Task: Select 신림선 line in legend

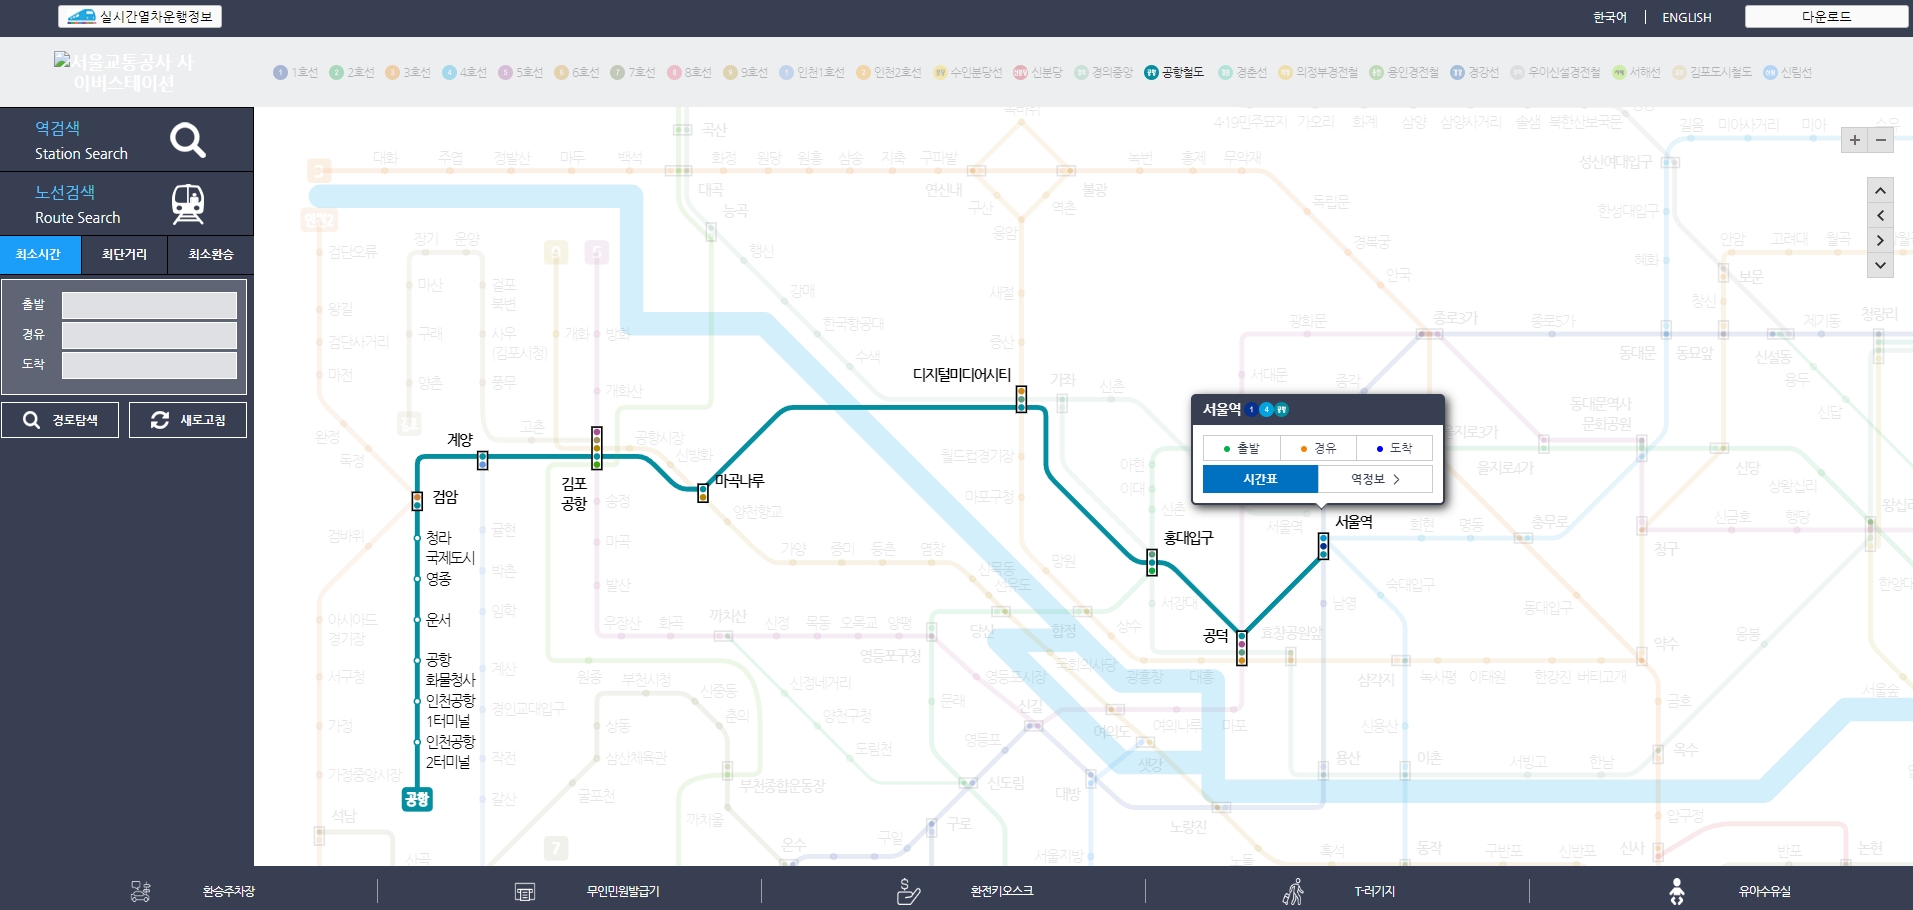Action: (x=1788, y=72)
